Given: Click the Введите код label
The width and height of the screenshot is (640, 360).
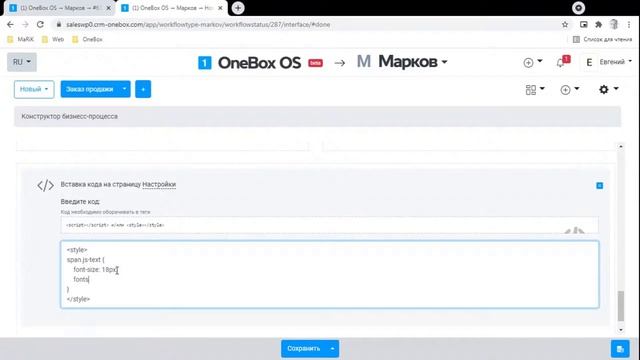Looking at the screenshot, I should (80, 202).
